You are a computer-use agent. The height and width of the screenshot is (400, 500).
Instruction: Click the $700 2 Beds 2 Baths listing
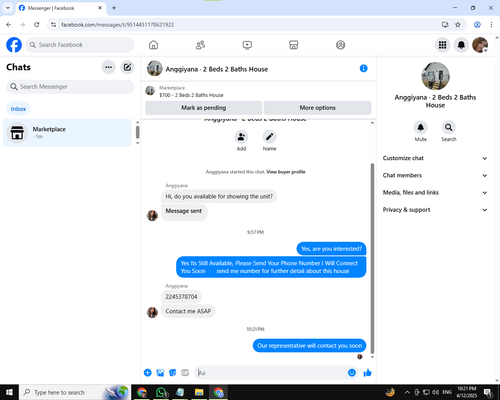coord(191,95)
